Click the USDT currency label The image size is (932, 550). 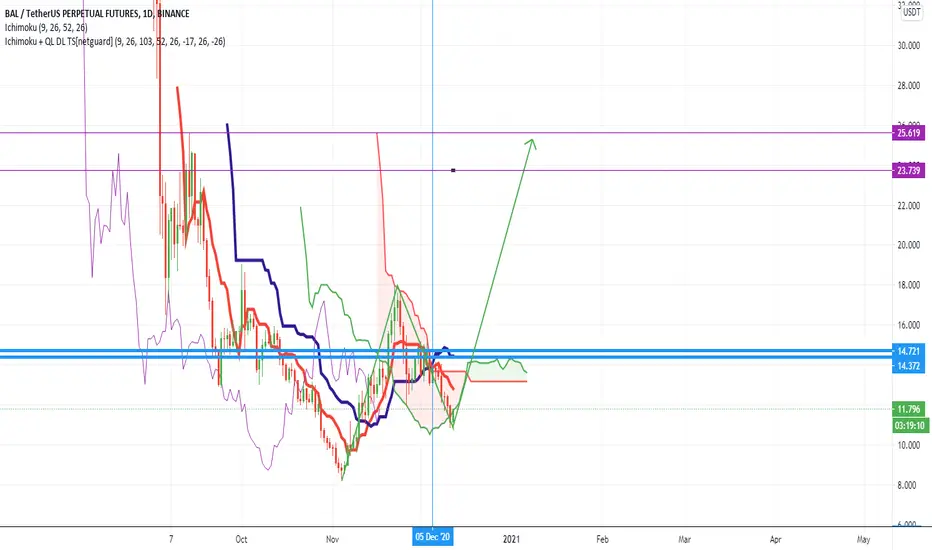pyautogui.click(x=911, y=12)
